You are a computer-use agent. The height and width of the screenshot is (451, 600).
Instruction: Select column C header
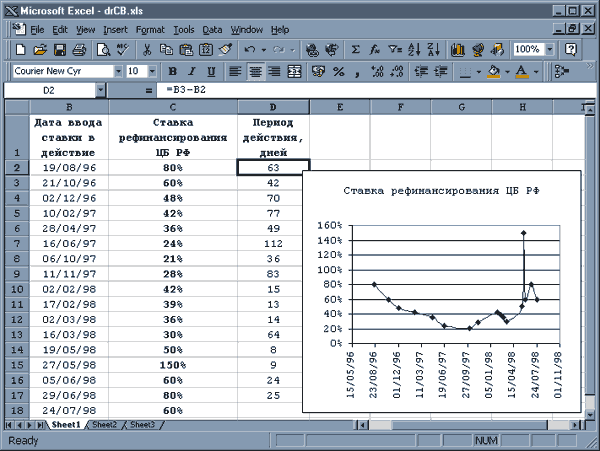click(173, 107)
